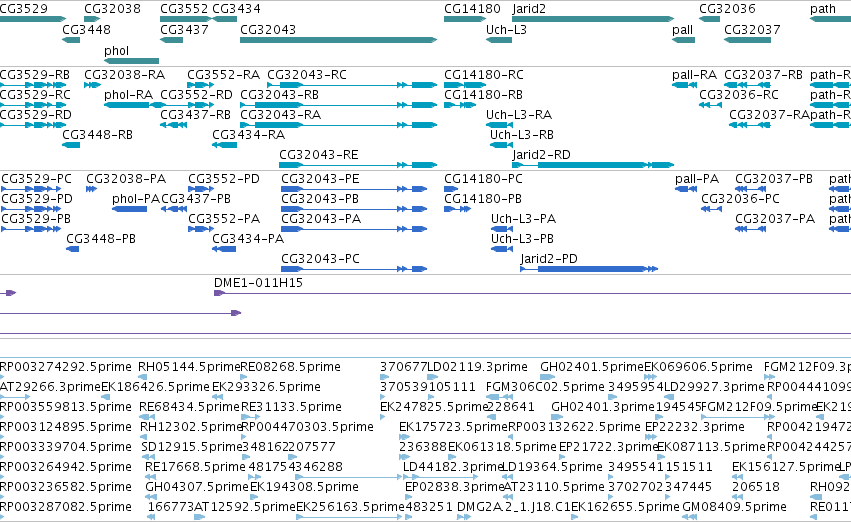This screenshot has width=851, height=522.
Task: Select protein CG3434-PA label
Action: (248, 239)
